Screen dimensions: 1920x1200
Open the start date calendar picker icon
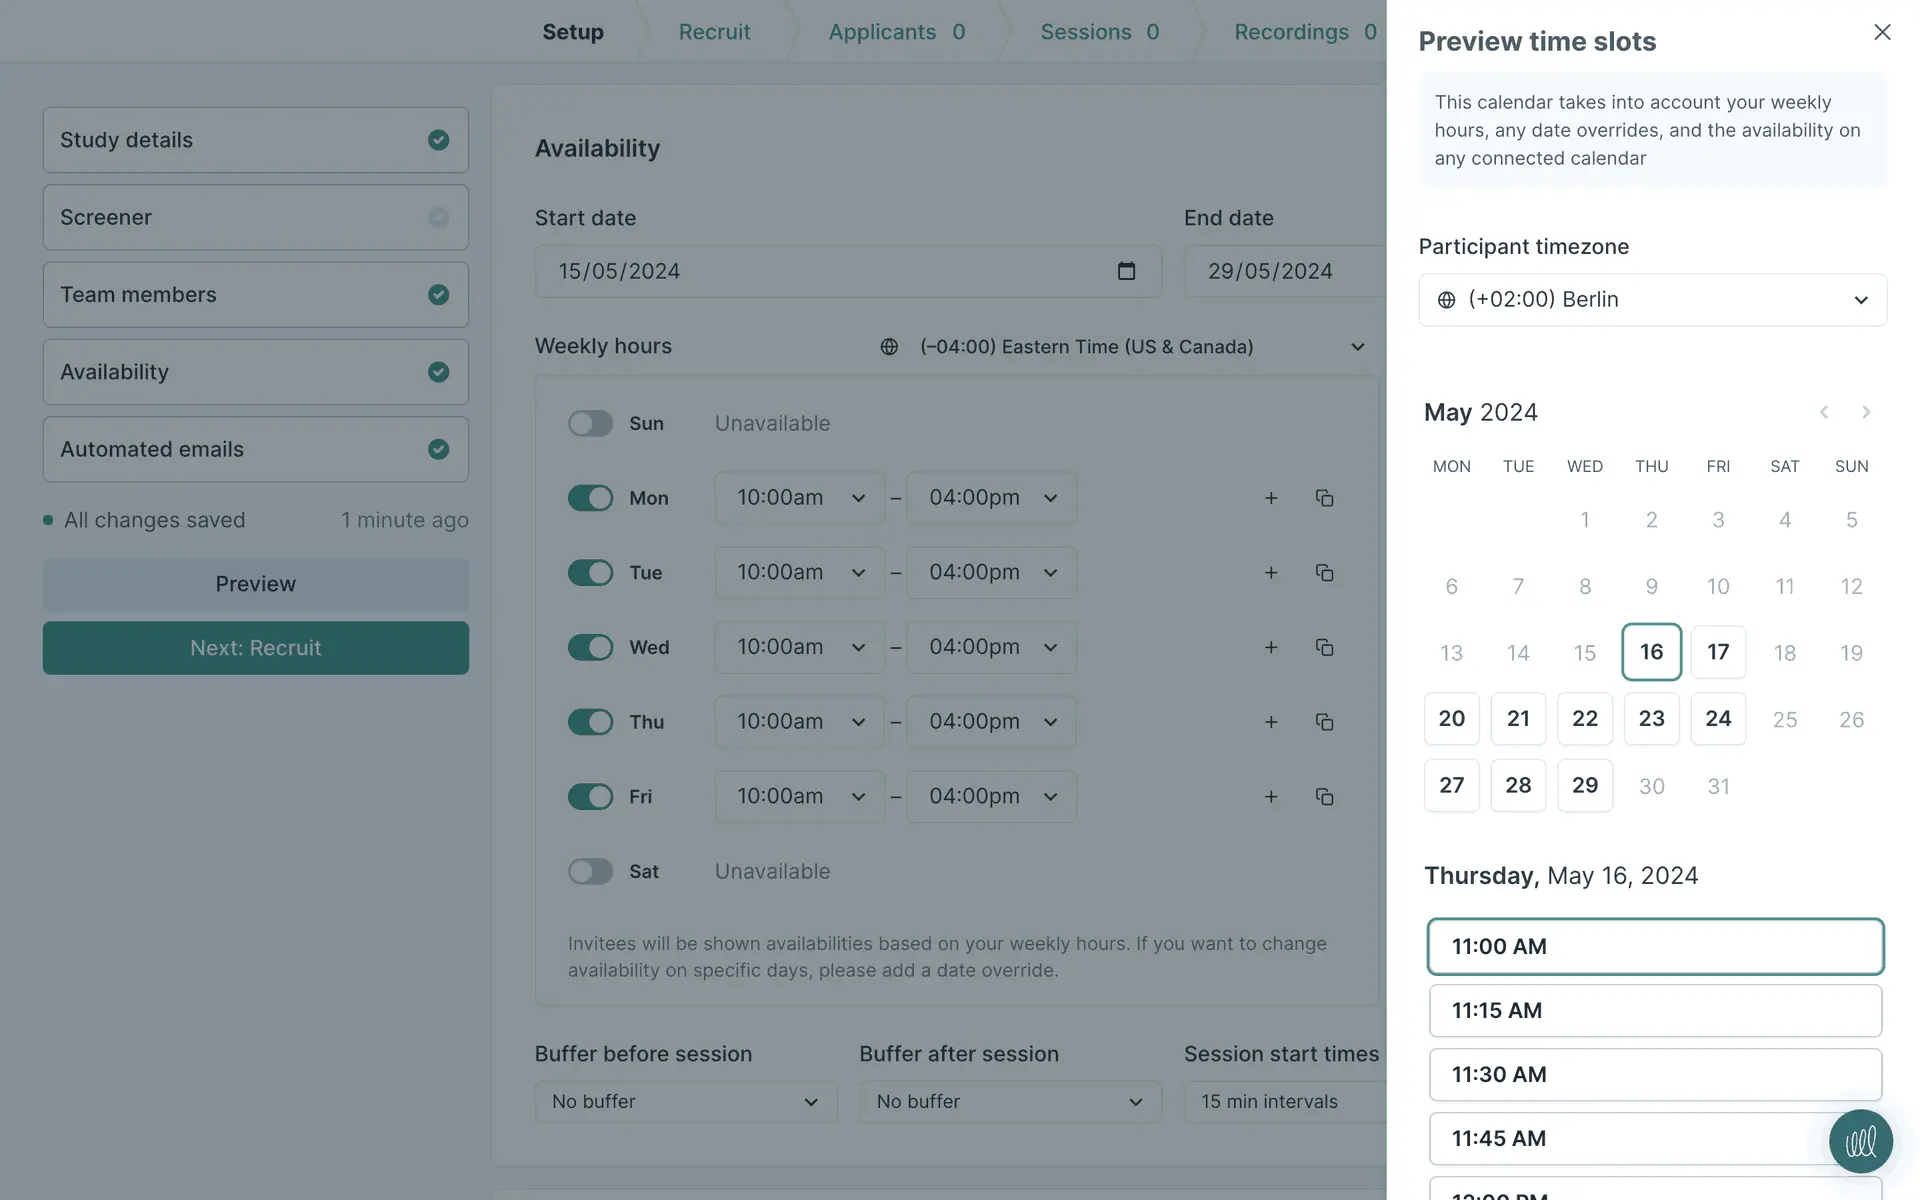(x=1126, y=271)
